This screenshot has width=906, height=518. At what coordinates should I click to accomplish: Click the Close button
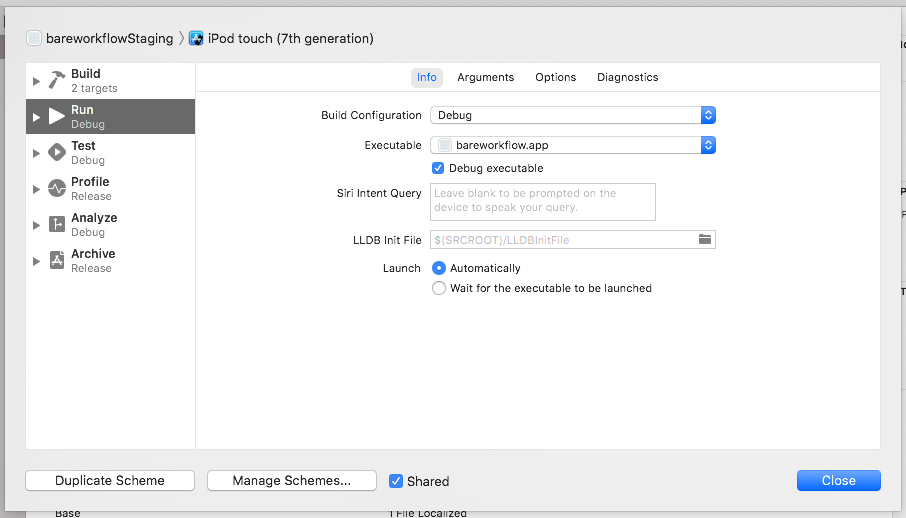(838, 480)
